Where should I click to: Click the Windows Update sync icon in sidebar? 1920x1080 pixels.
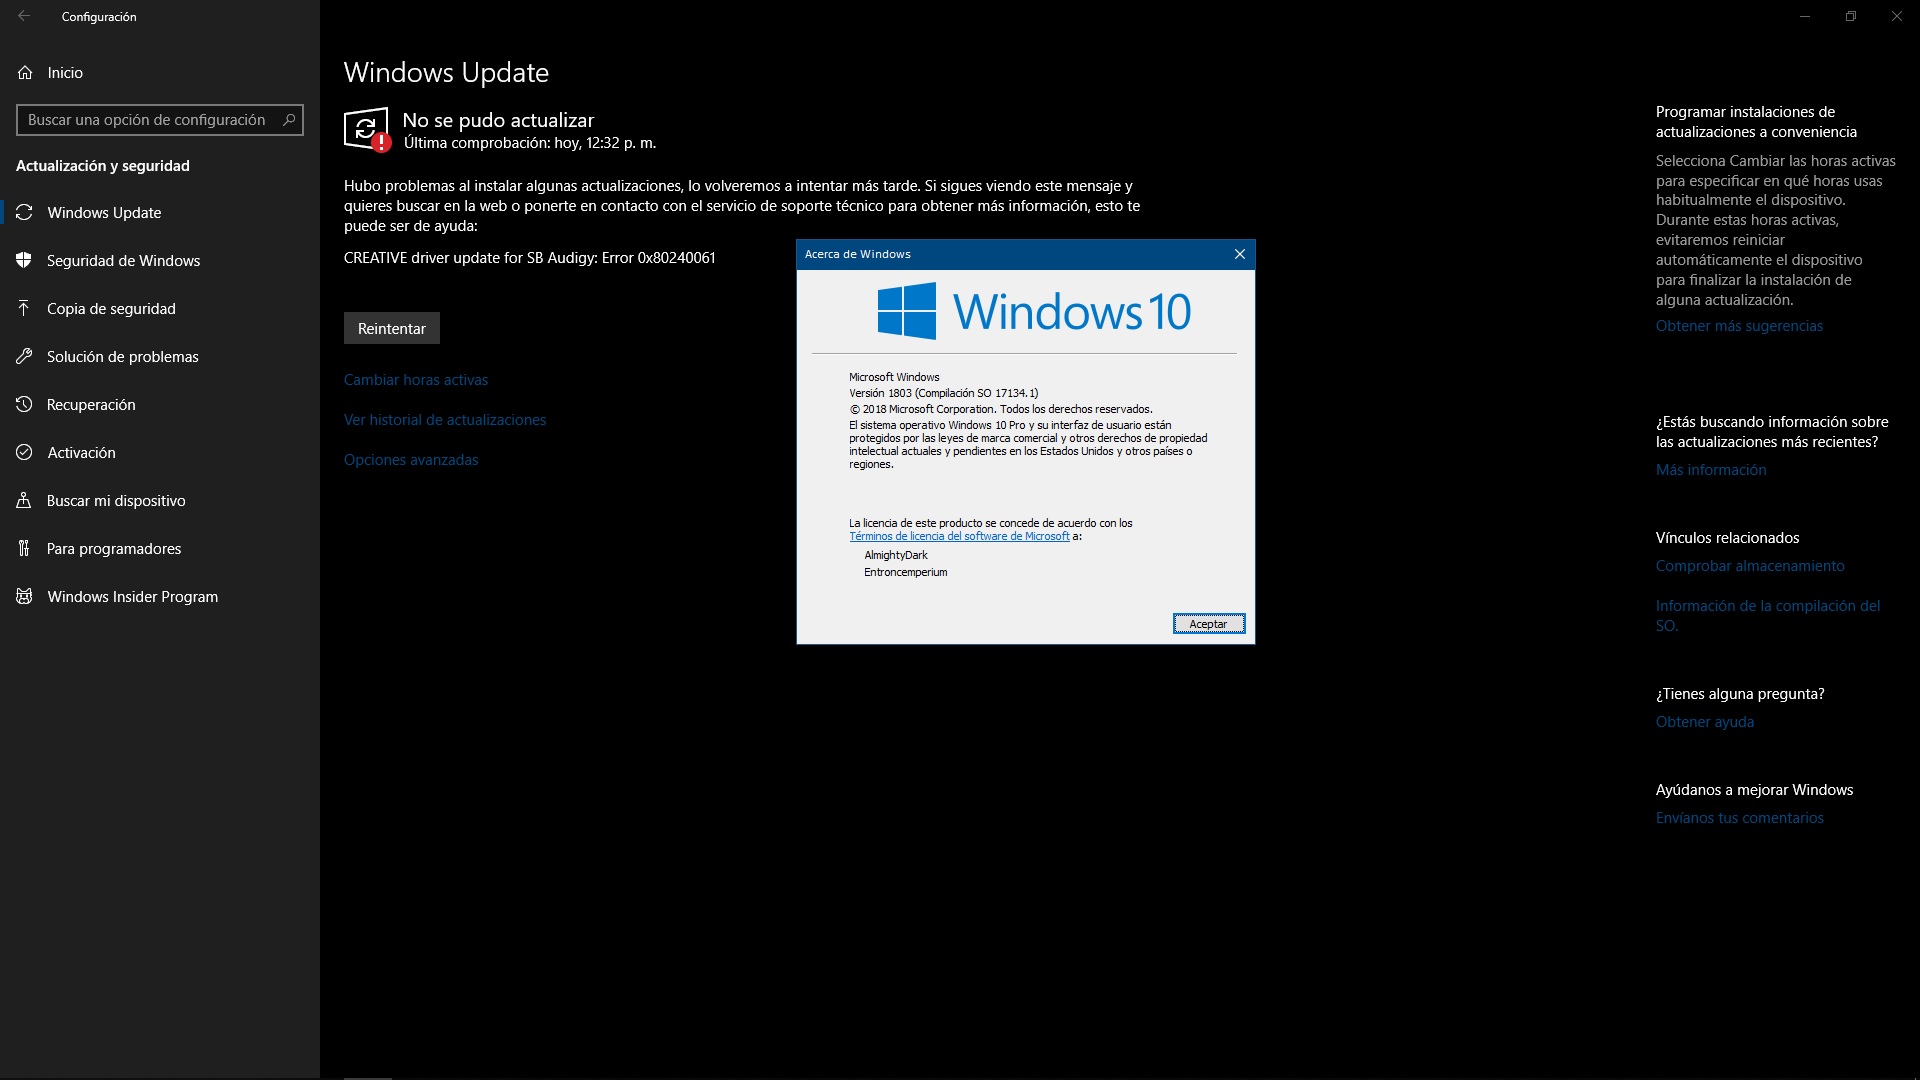[25, 212]
